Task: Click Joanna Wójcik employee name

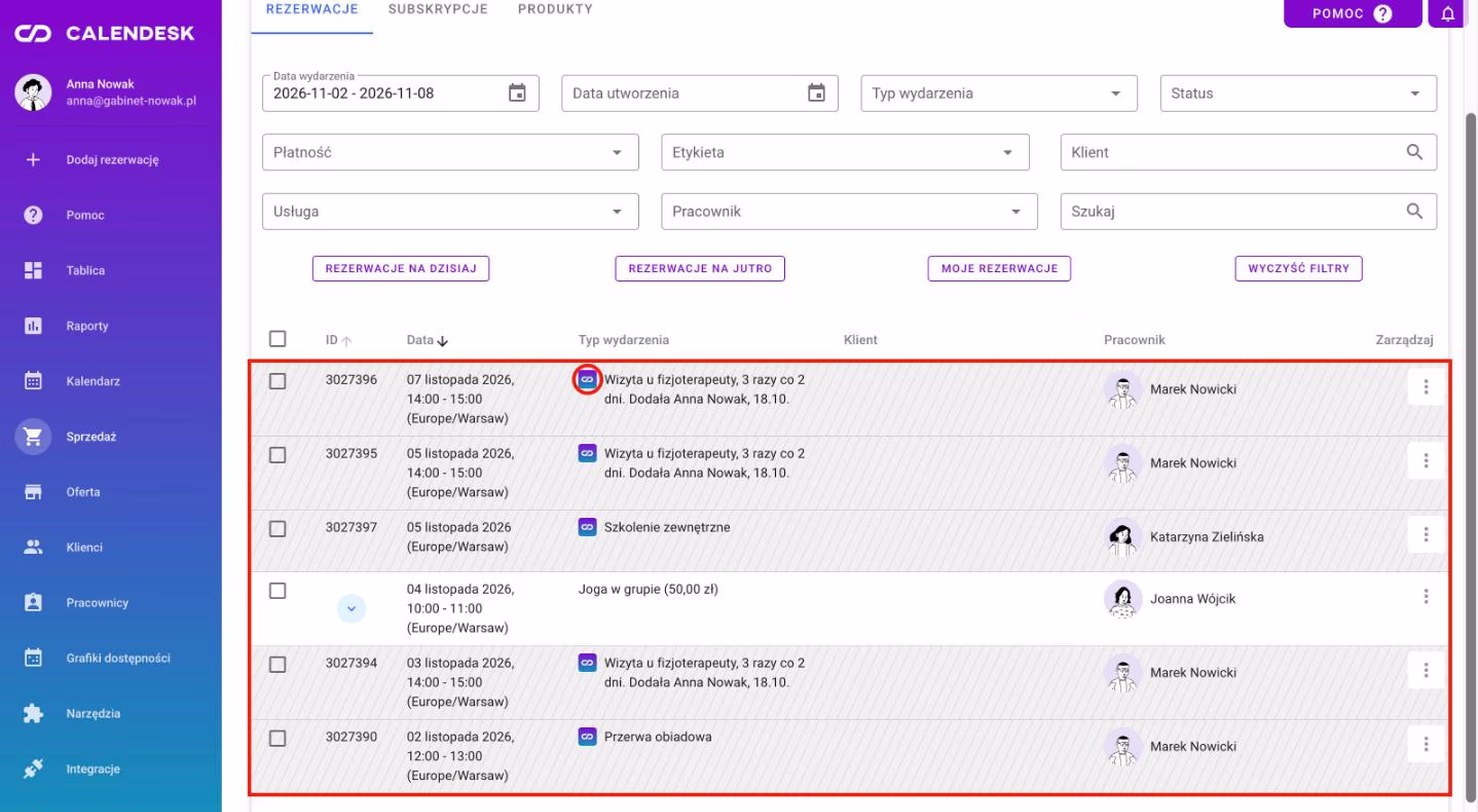Action: (1193, 598)
